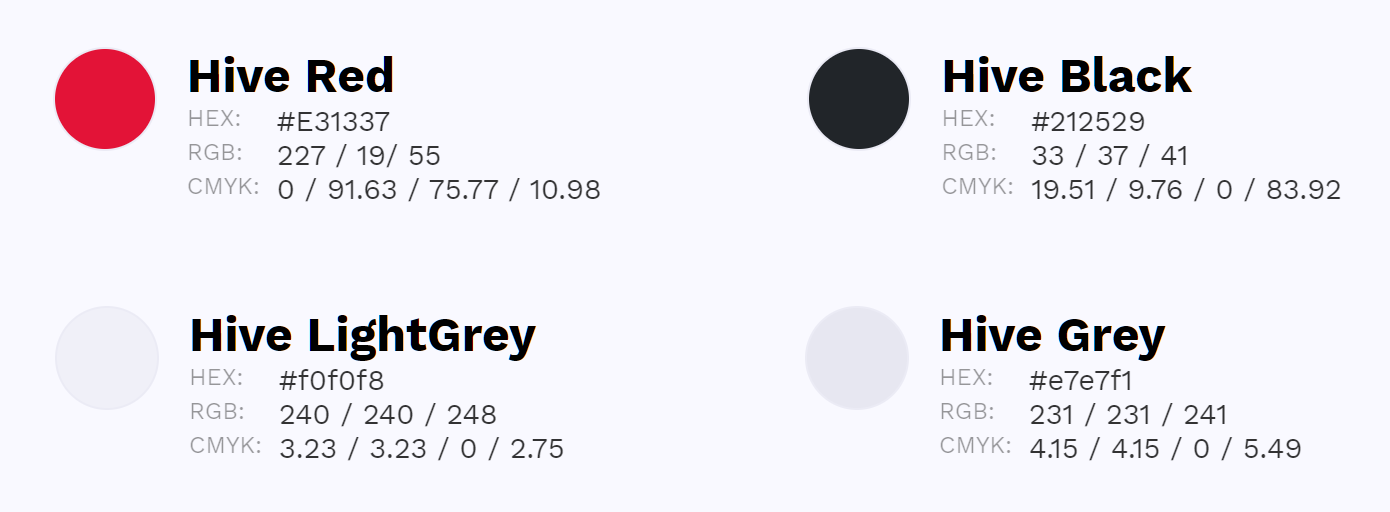Click hex code #212529
1390x512 pixels.
pos(1088,123)
